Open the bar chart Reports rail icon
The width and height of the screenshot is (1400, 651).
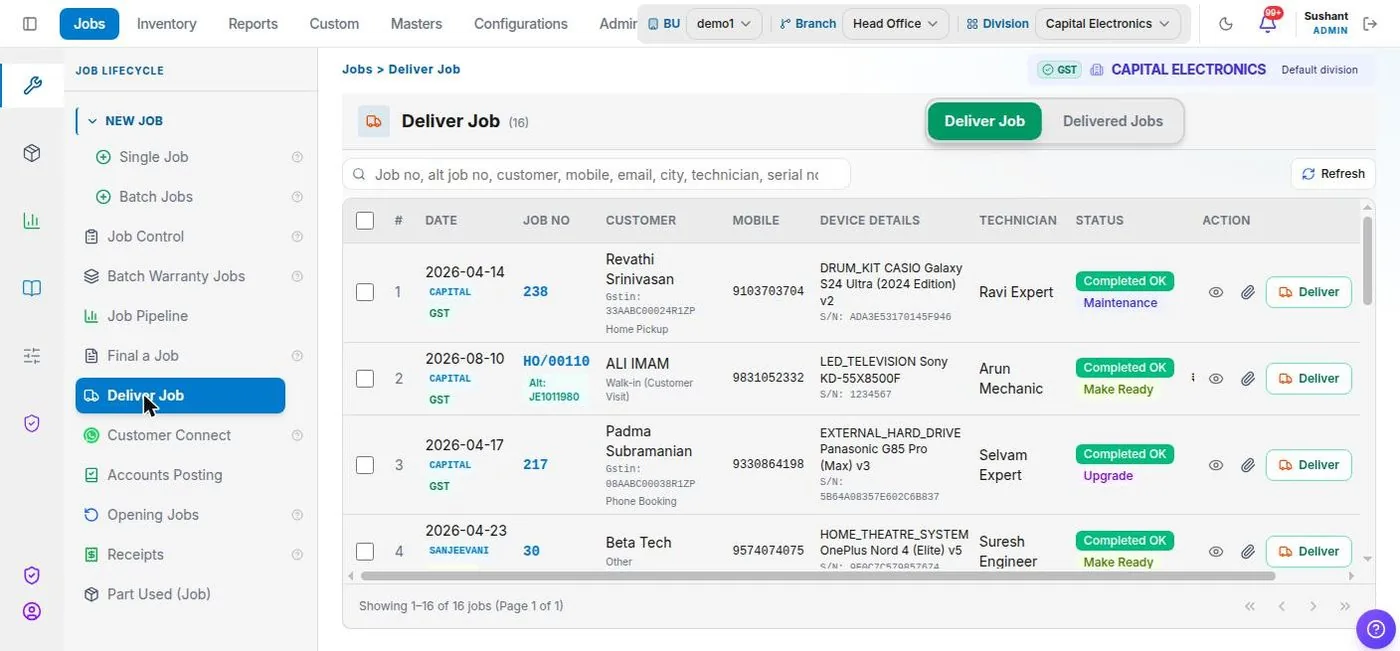[32, 221]
